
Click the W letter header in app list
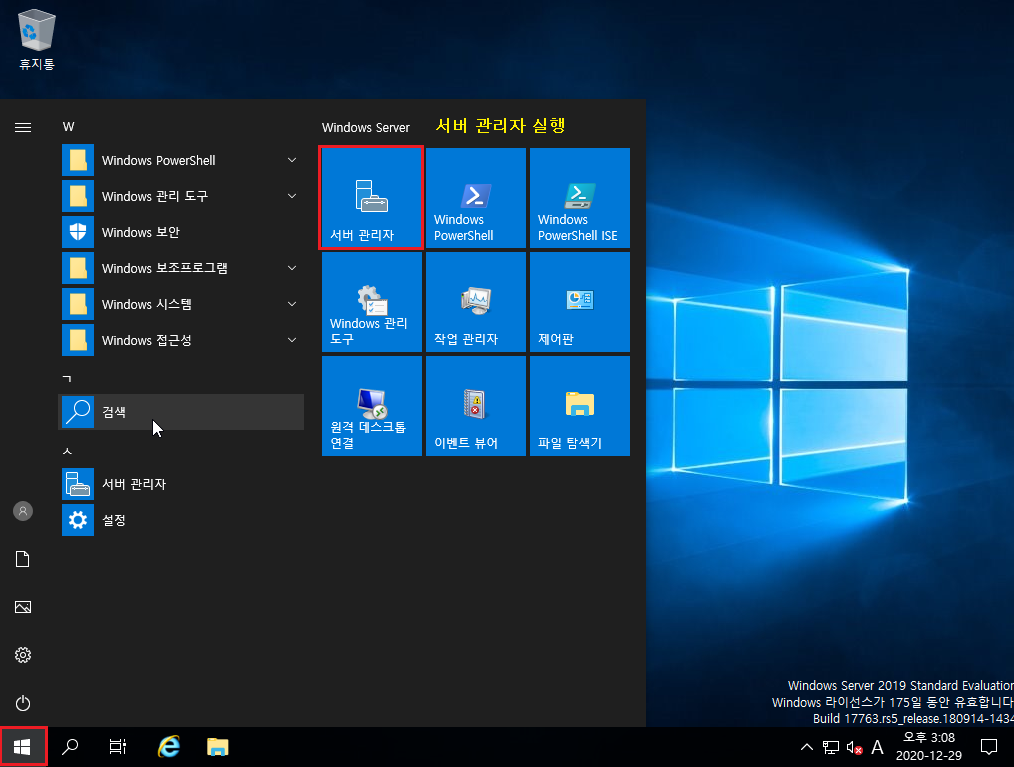[x=69, y=127]
